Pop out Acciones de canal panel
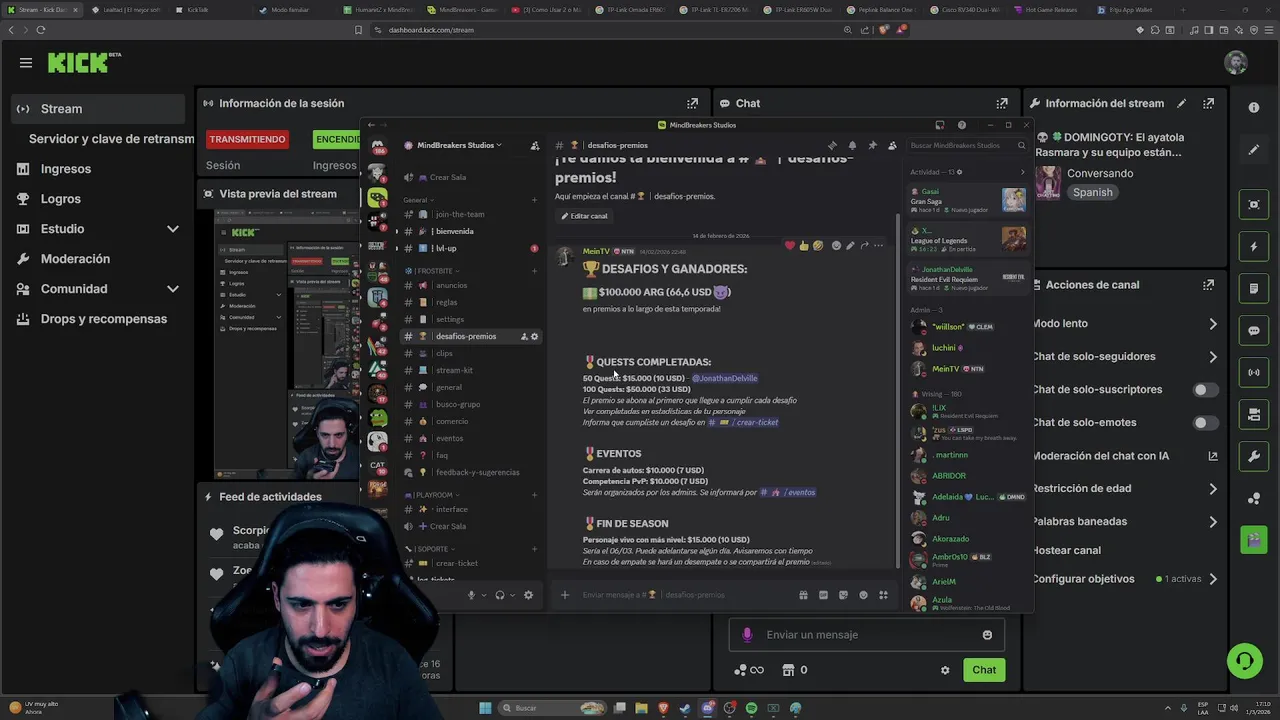1280x720 pixels. pyautogui.click(x=1209, y=285)
